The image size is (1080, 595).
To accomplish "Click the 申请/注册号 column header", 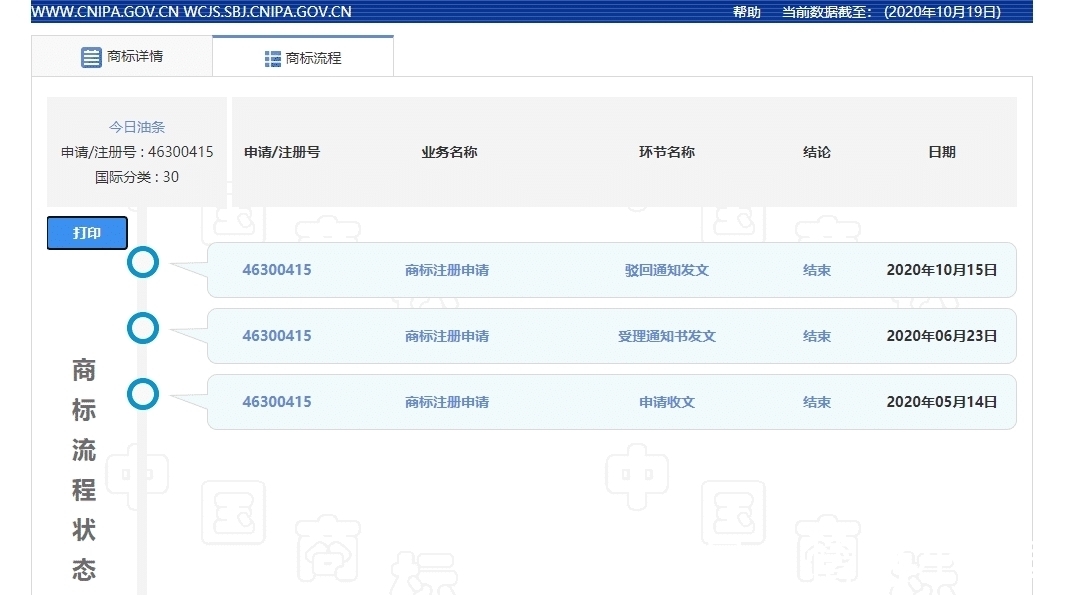I will click(282, 152).
